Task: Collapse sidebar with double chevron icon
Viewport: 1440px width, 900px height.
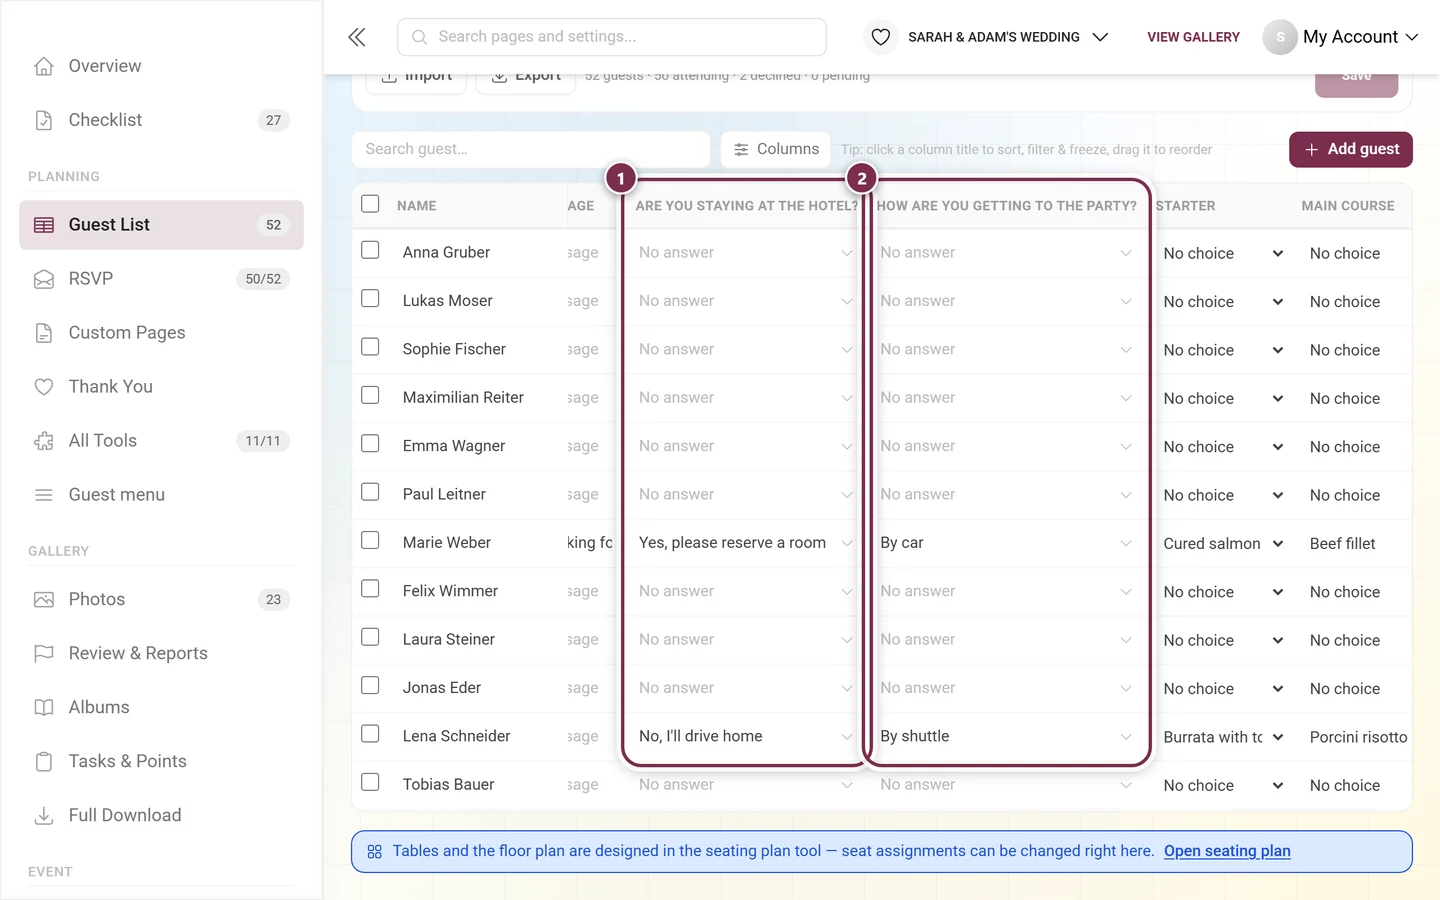Action: (357, 37)
